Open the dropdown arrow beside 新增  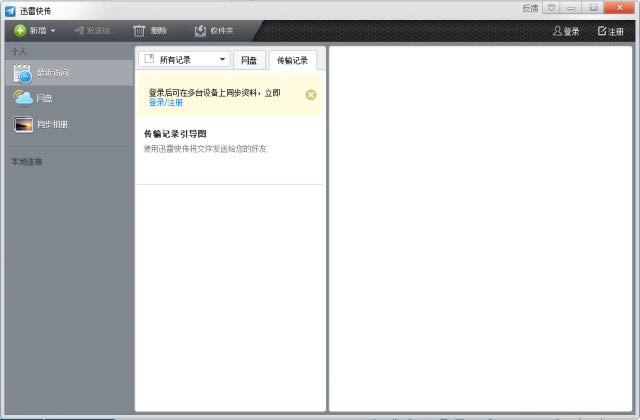[x=53, y=31]
